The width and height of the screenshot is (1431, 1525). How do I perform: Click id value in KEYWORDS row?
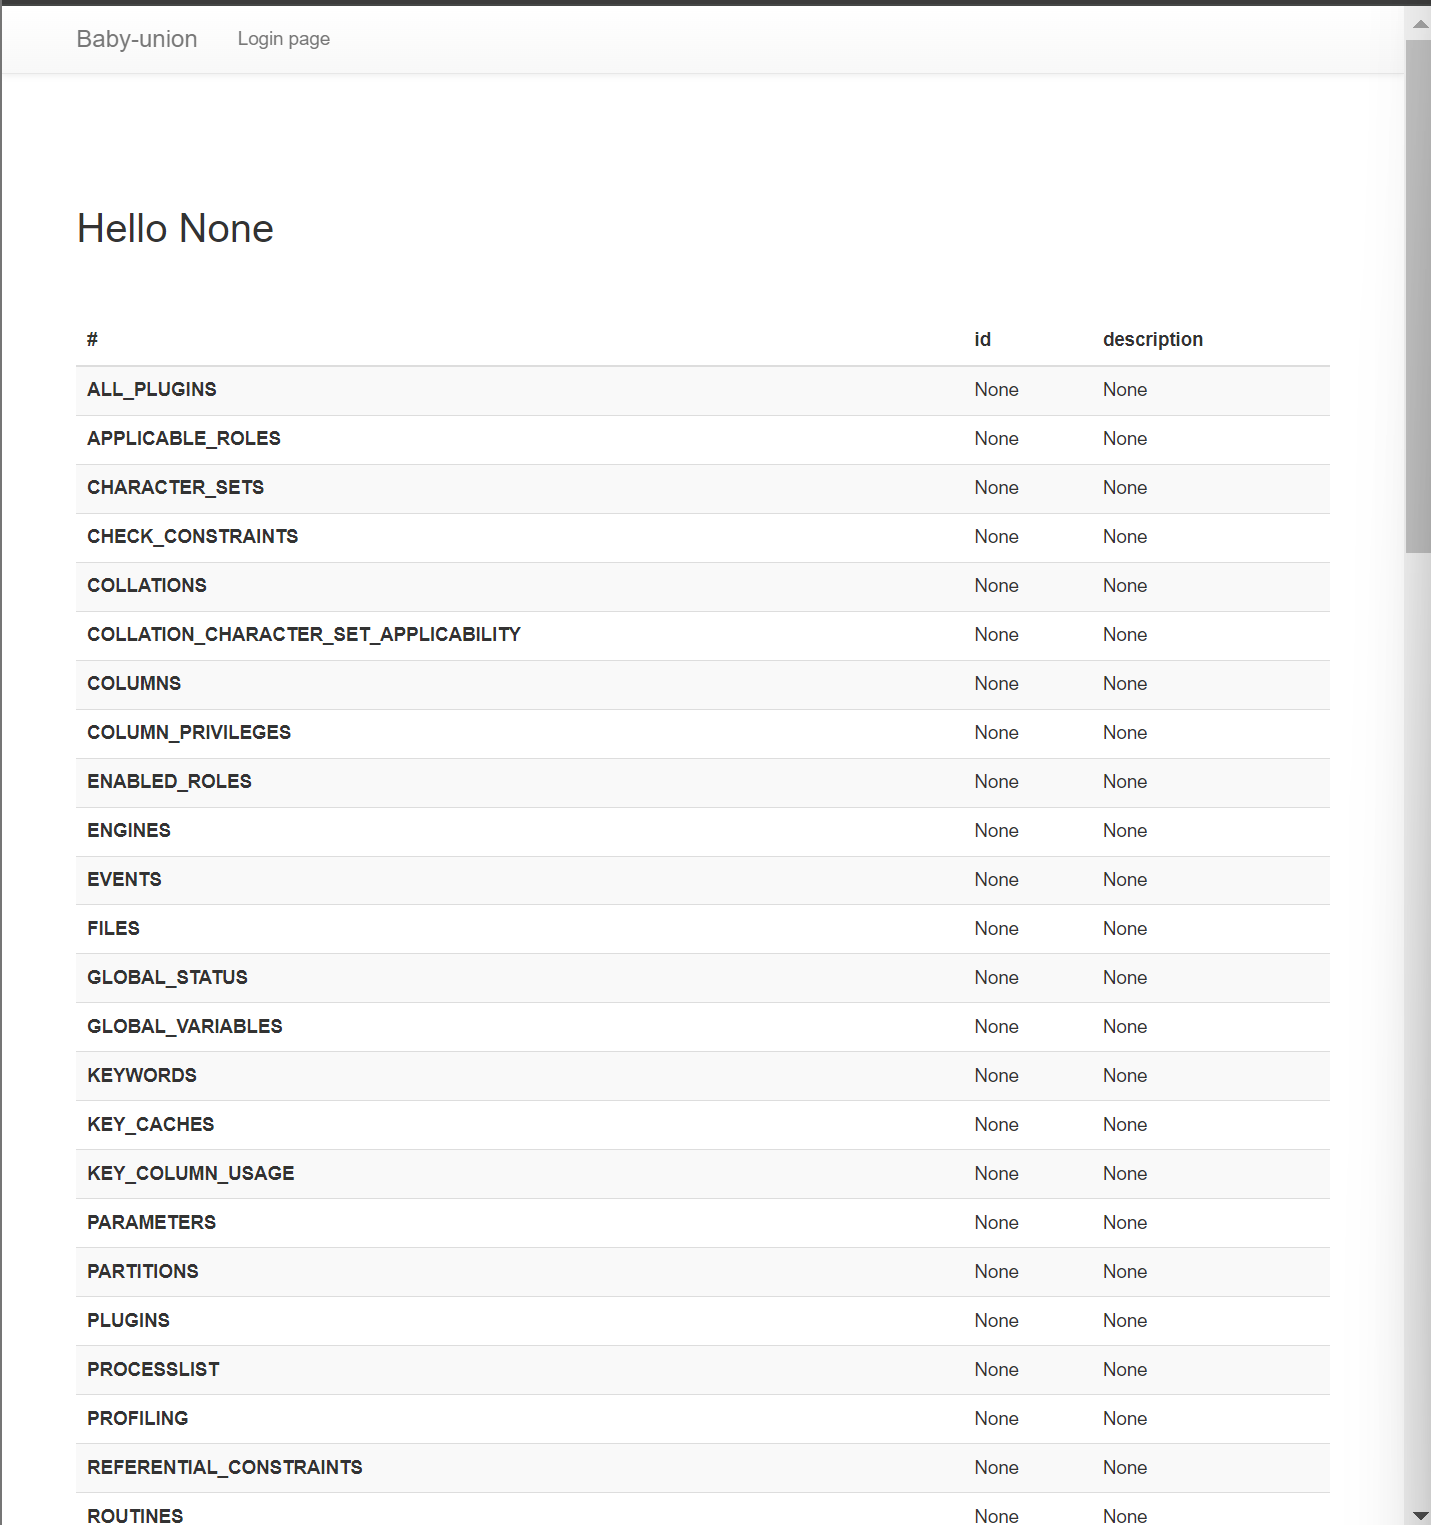(x=997, y=1076)
